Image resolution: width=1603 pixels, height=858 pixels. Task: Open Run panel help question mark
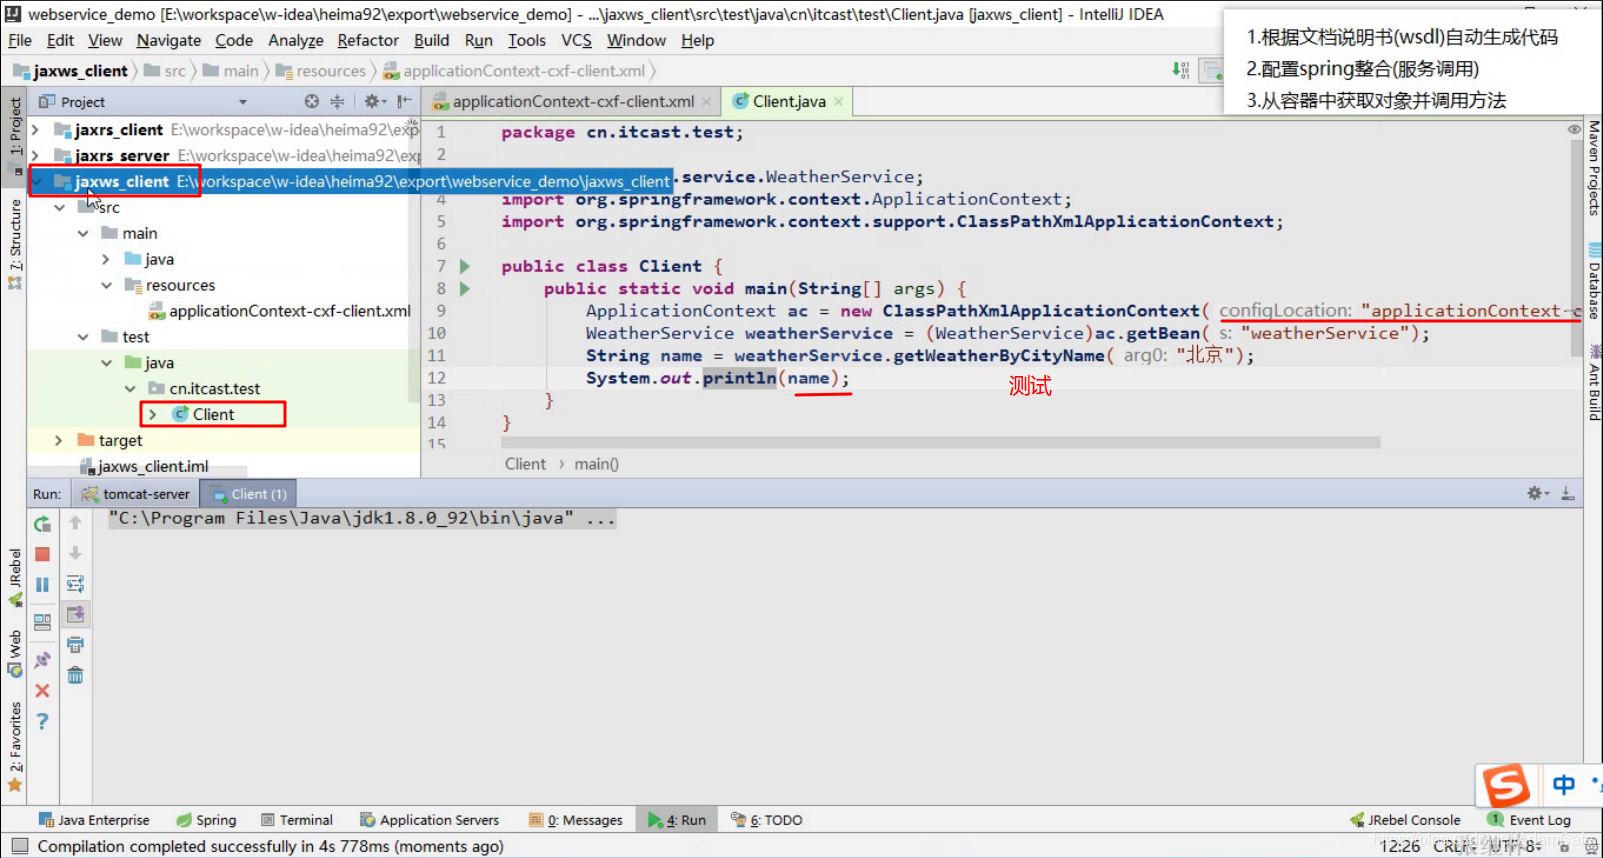click(x=42, y=721)
